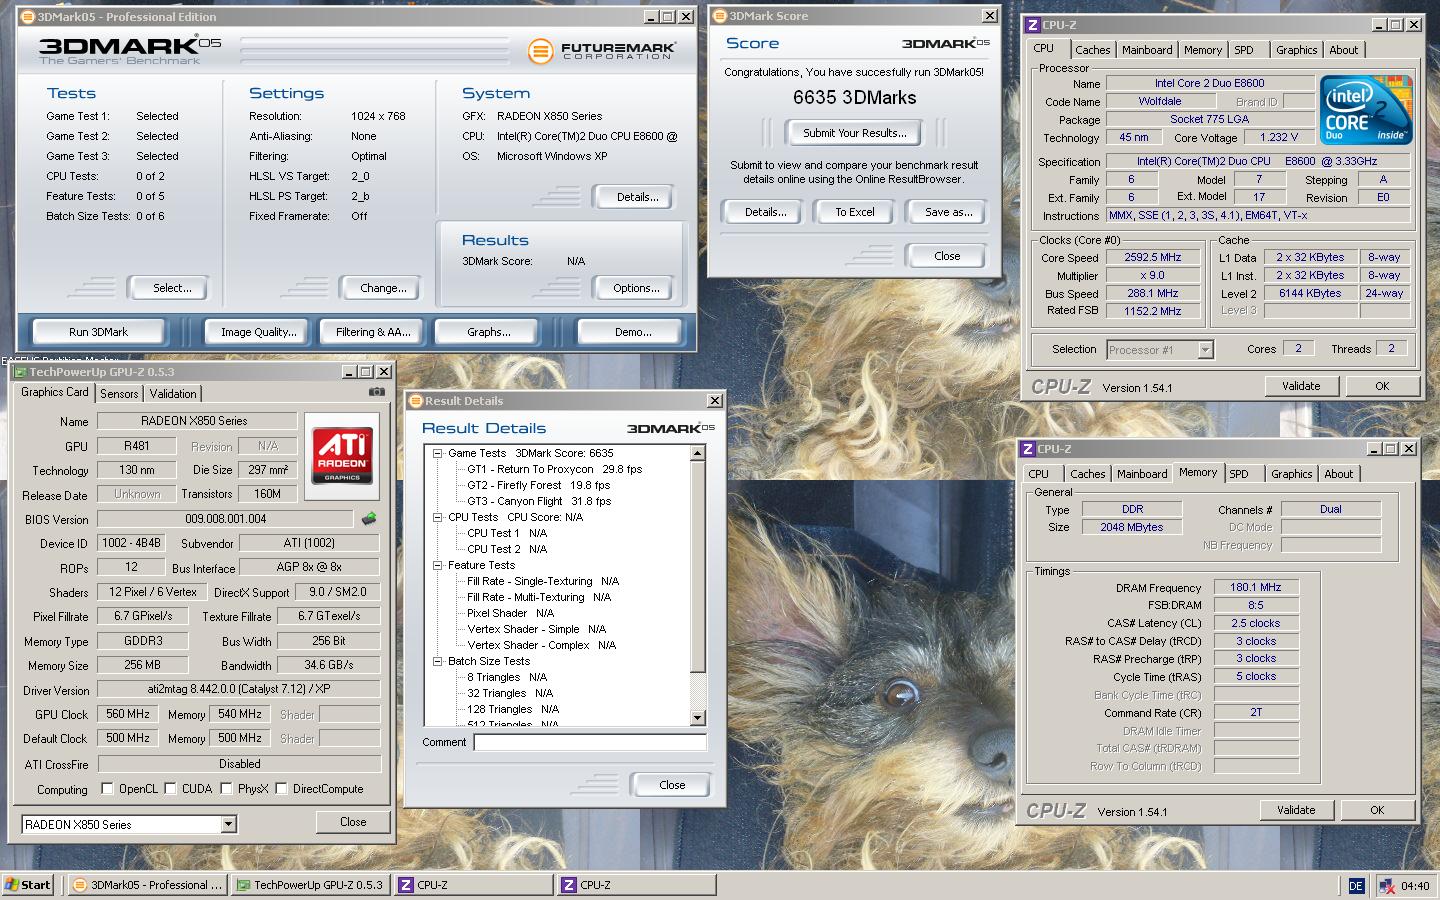This screenshot has height=900, width=1440.
Task: Open the first CPU-Z taskbar item
Action: tap(474, 885)
